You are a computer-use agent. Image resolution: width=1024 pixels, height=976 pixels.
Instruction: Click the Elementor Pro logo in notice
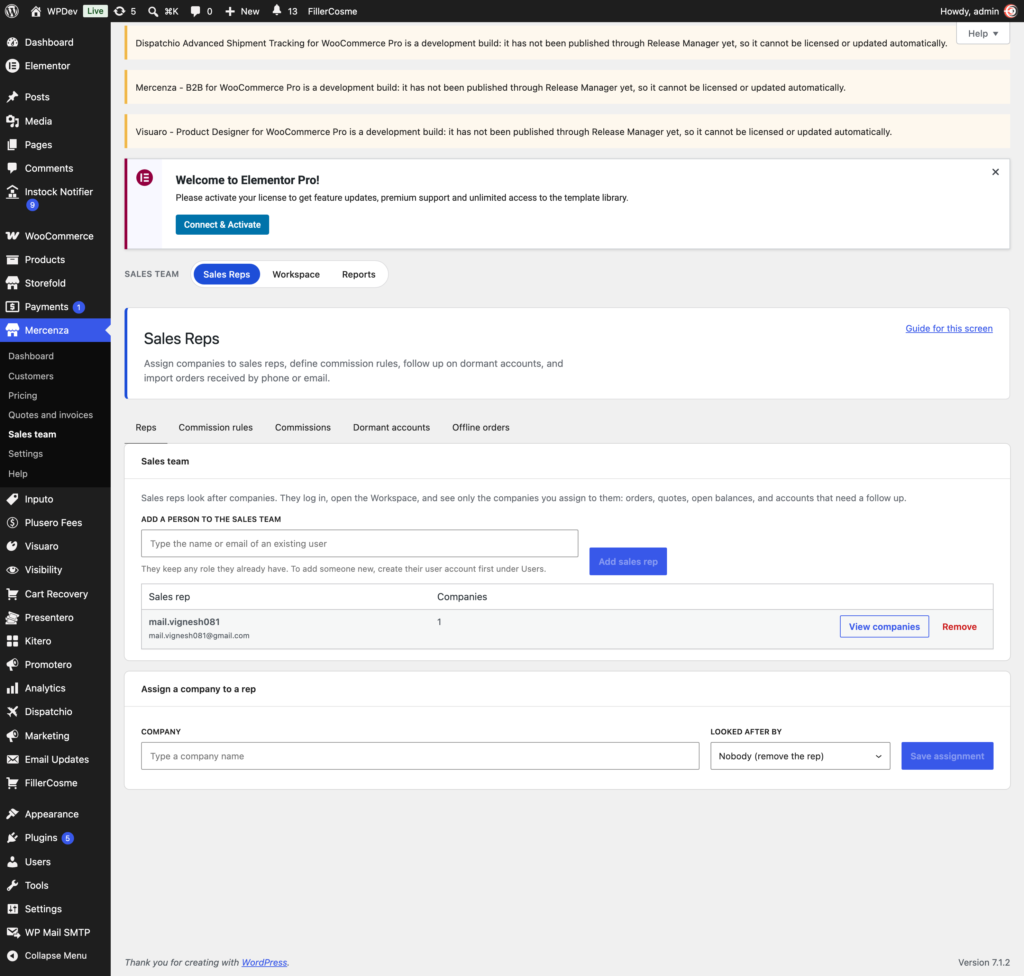(x=144, y=178)
